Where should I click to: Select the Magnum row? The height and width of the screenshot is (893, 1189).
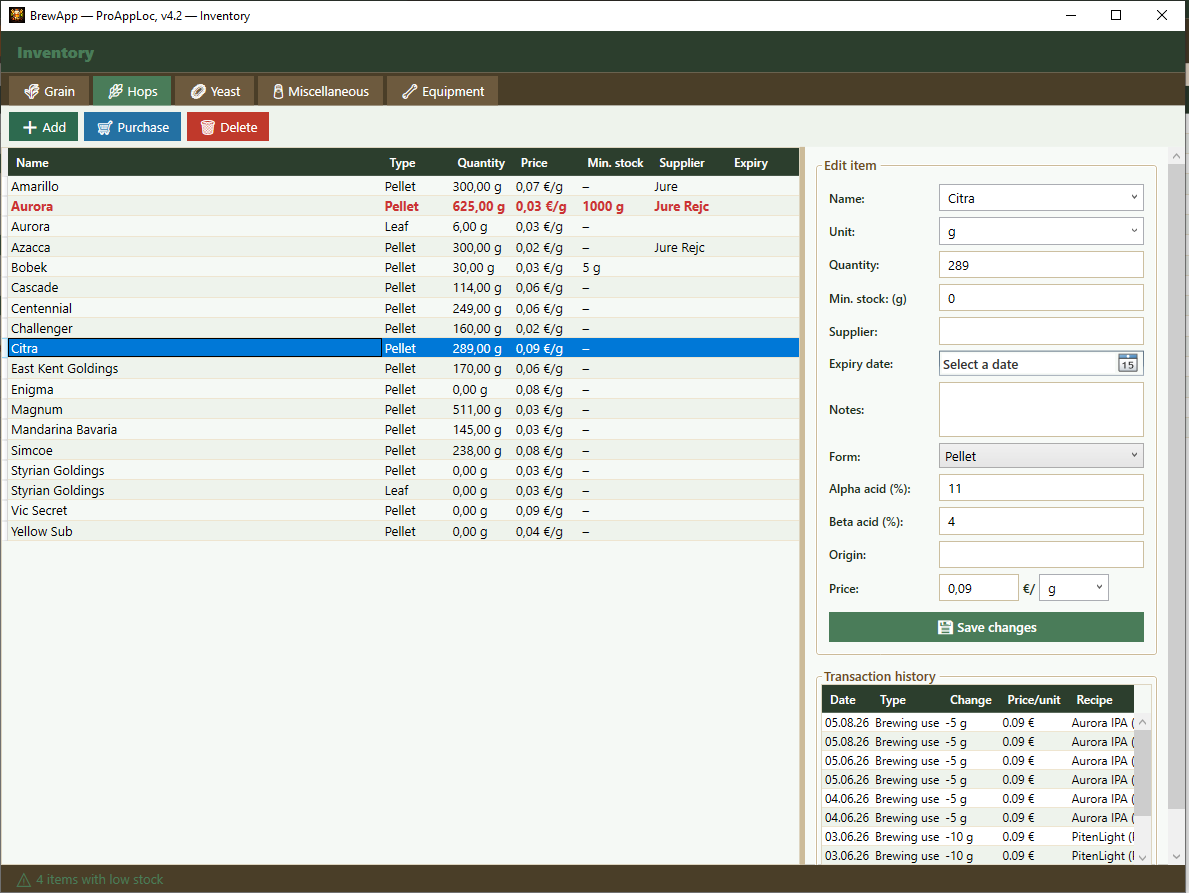tap(403, 409)
